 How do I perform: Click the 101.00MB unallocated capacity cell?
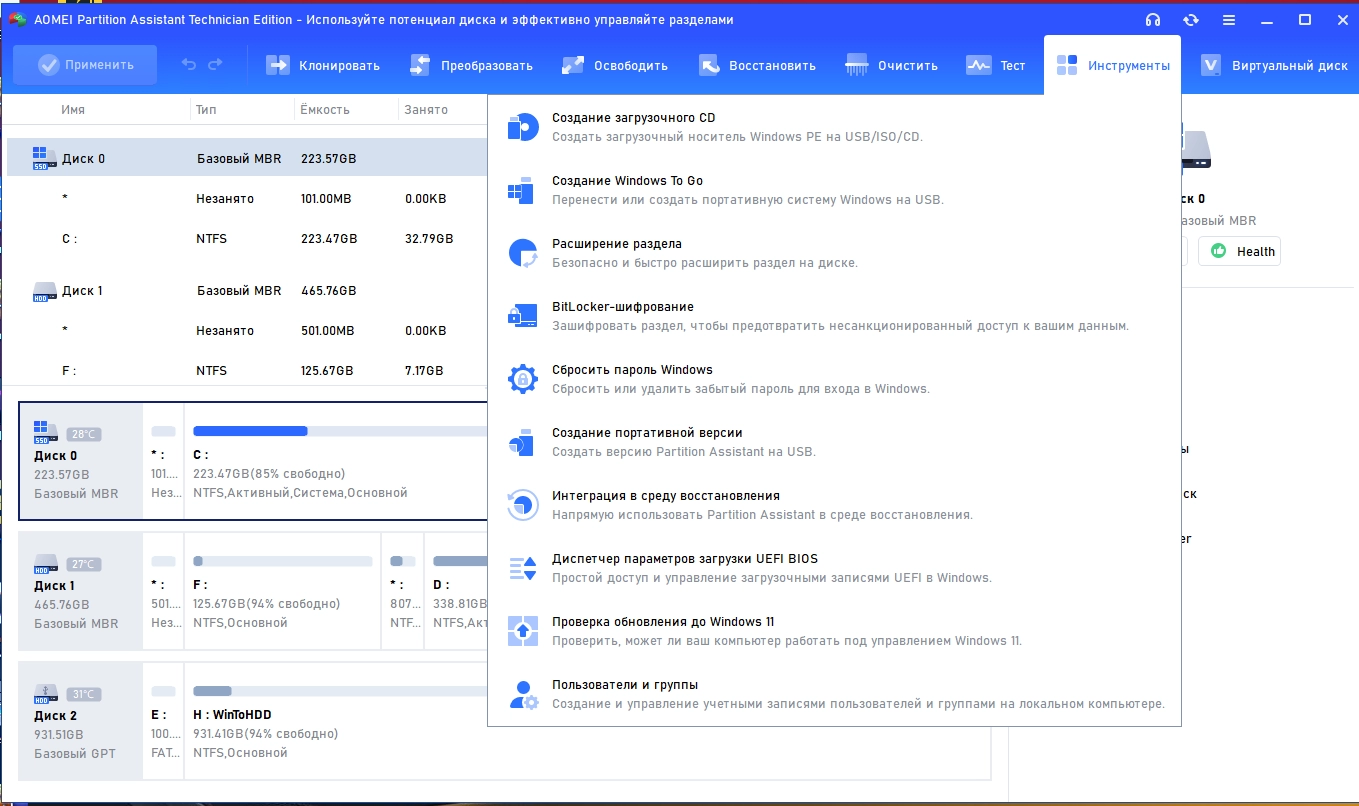coord(326,199)
